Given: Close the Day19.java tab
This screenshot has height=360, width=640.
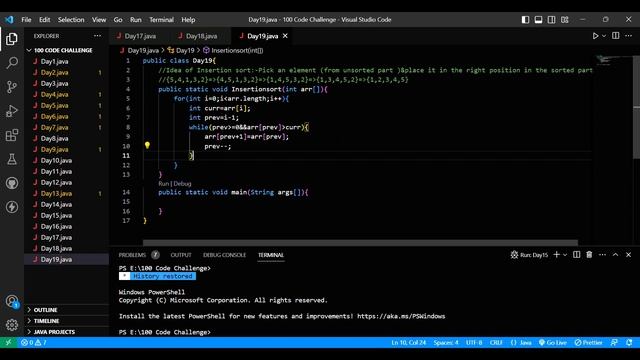Looking at the screenshot, I should coord(285,36).
